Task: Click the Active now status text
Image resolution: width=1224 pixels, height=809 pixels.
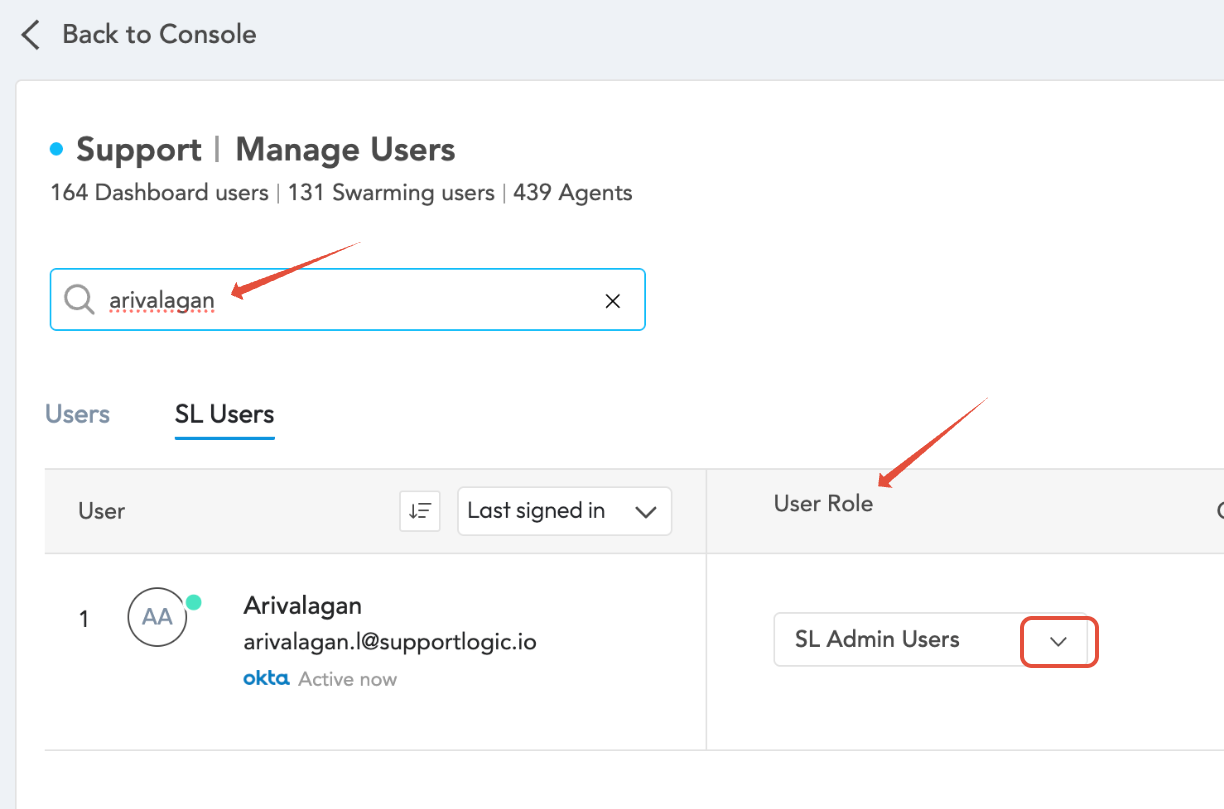Action: click(348, 679)
